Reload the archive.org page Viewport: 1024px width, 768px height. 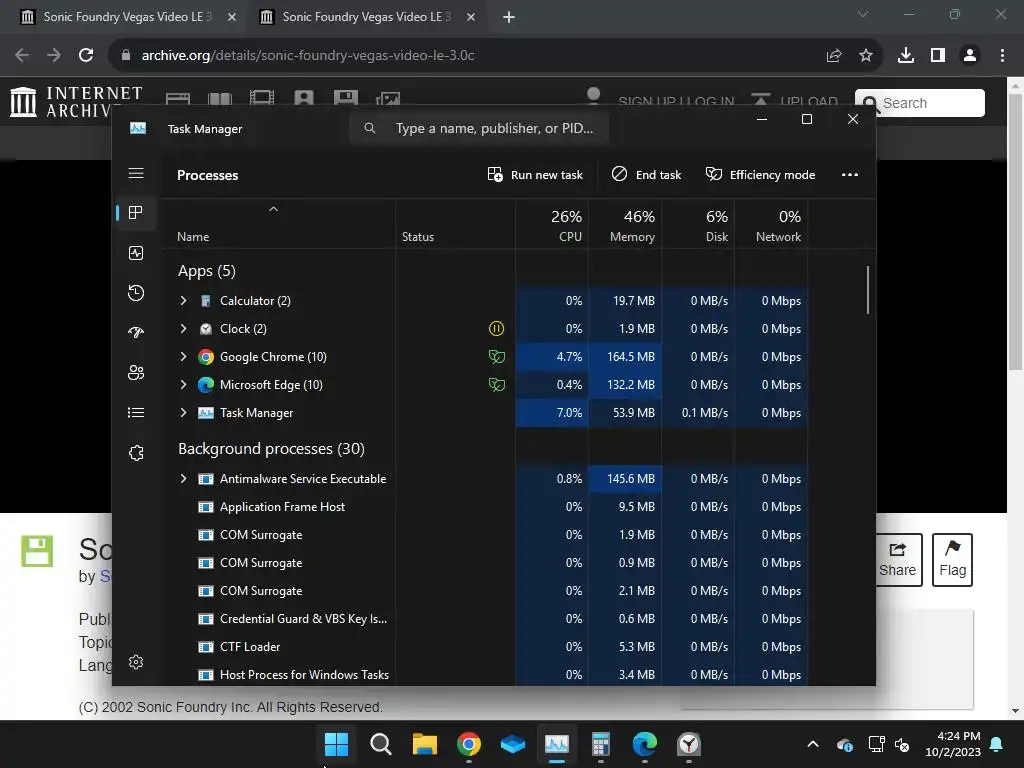pos(86,55)
